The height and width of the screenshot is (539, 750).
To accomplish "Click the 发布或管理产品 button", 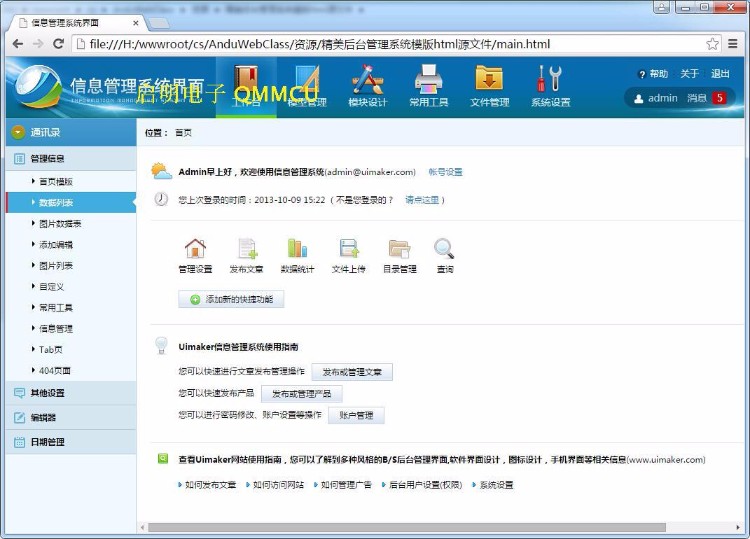I will [302, 394].
